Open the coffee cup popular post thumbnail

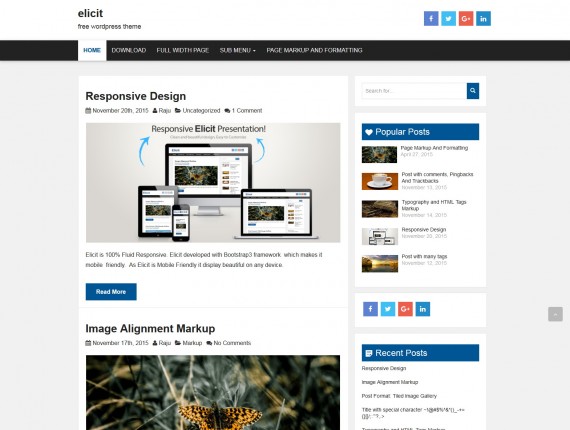point(380,181)
